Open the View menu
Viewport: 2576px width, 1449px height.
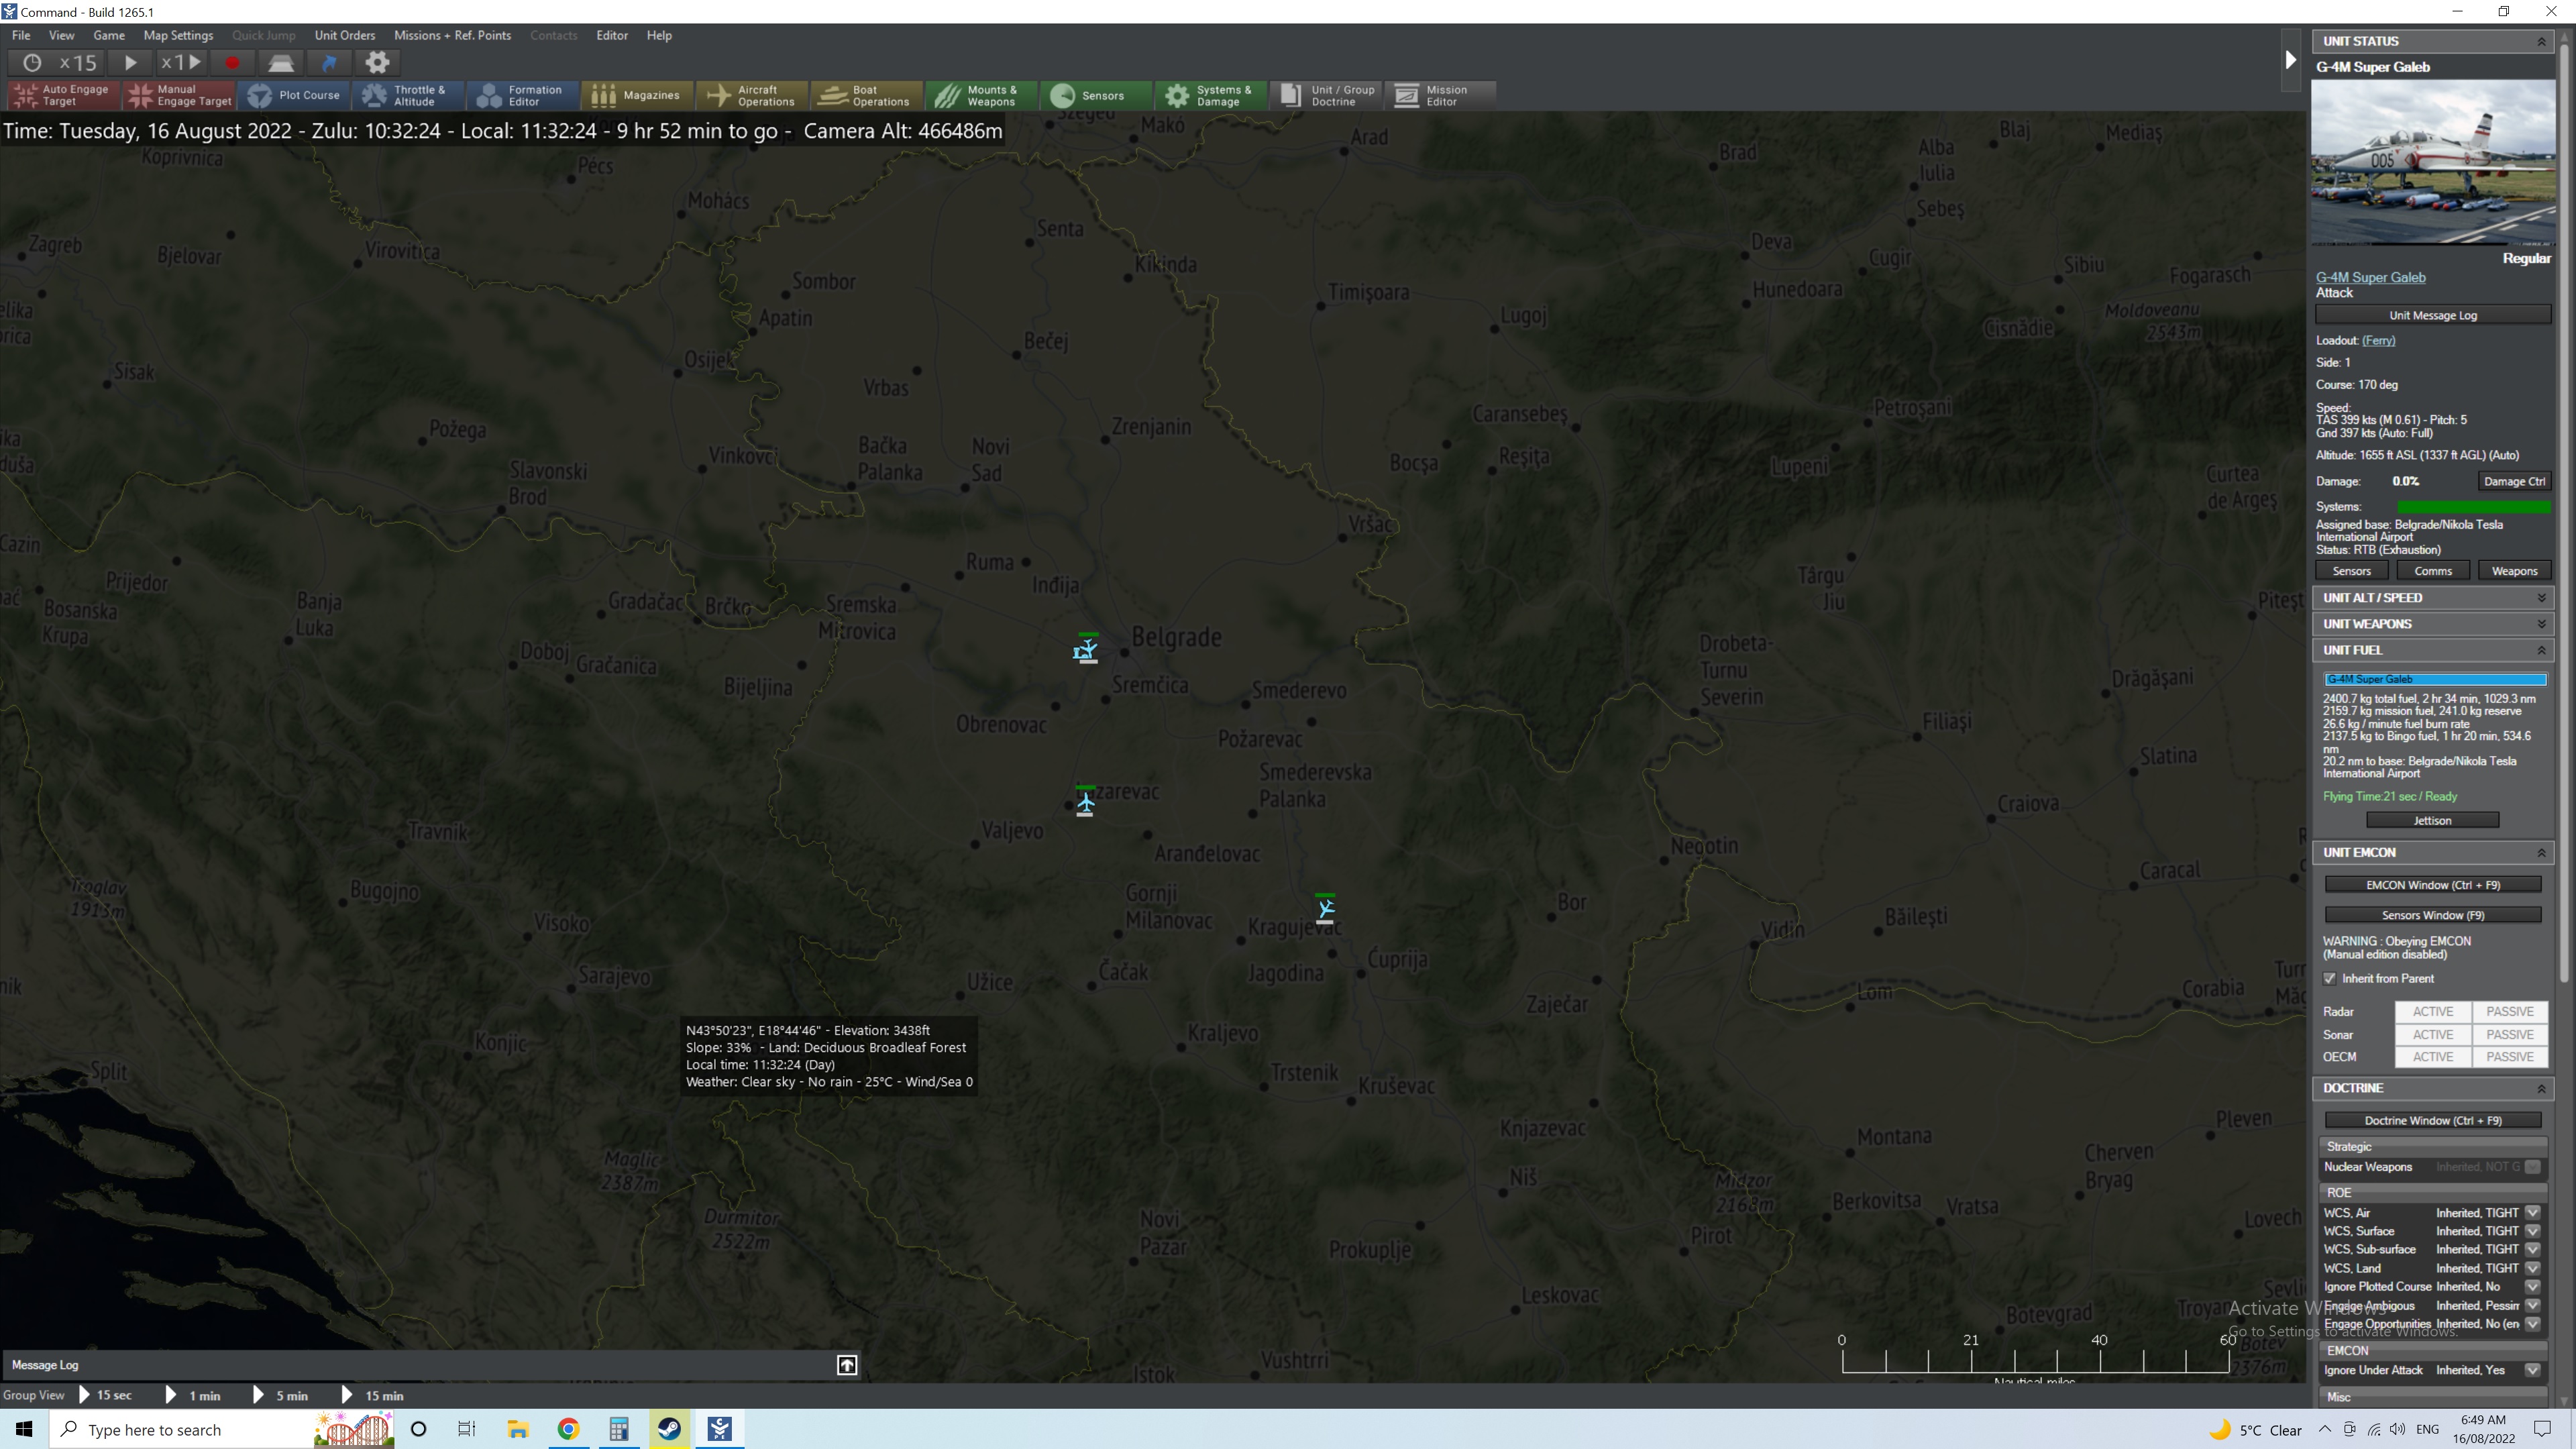pos(61,35)
